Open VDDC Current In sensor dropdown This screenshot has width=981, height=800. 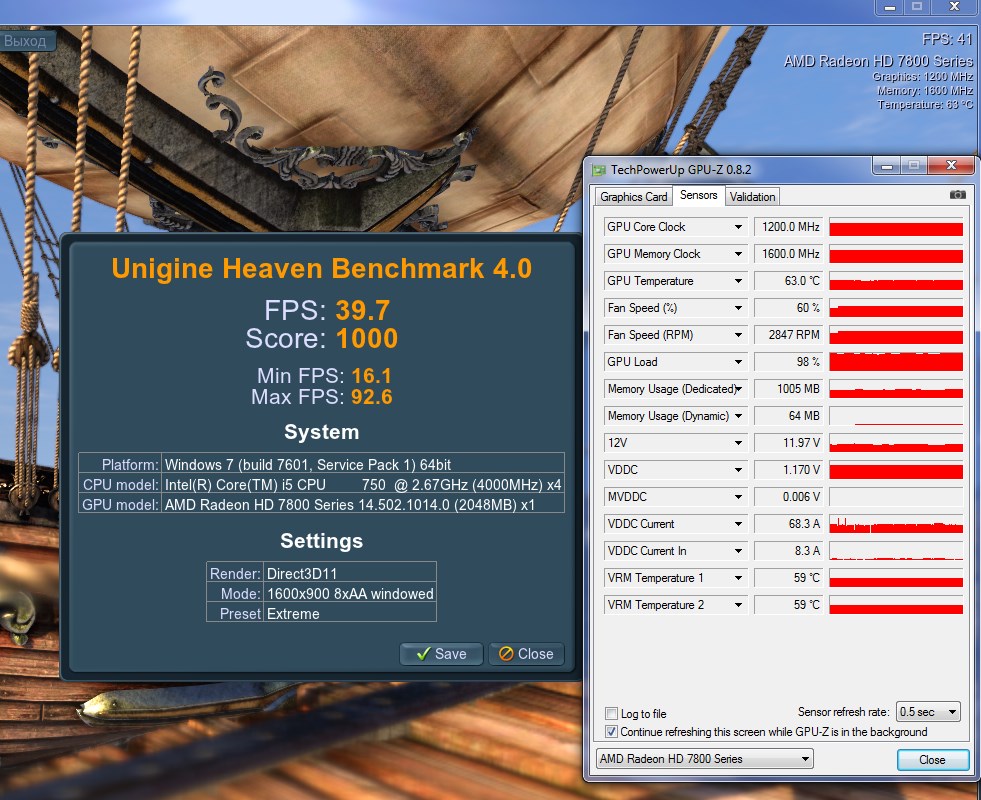tap(738, 551)
